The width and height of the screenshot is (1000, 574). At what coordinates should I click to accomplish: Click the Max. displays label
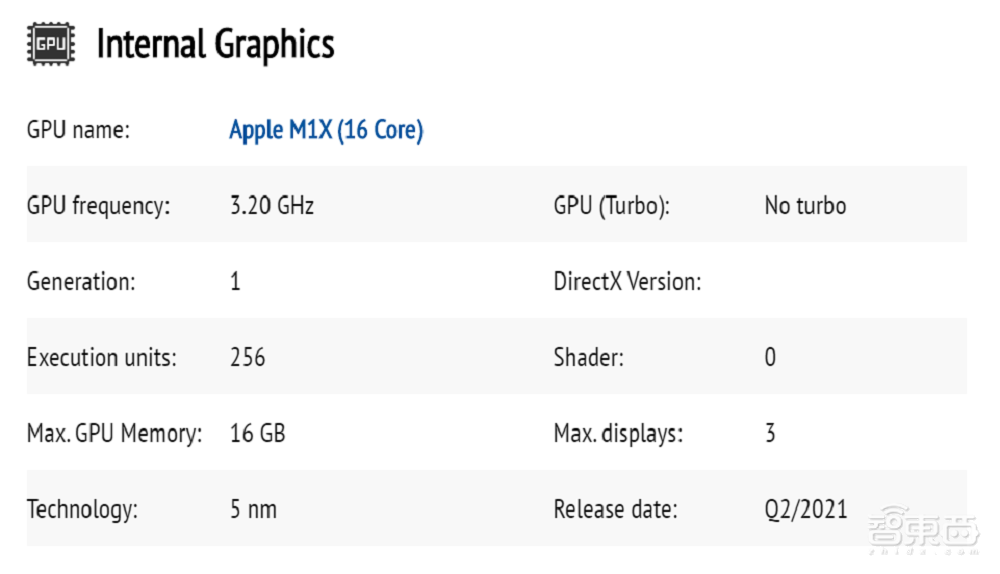coord(618,434)
